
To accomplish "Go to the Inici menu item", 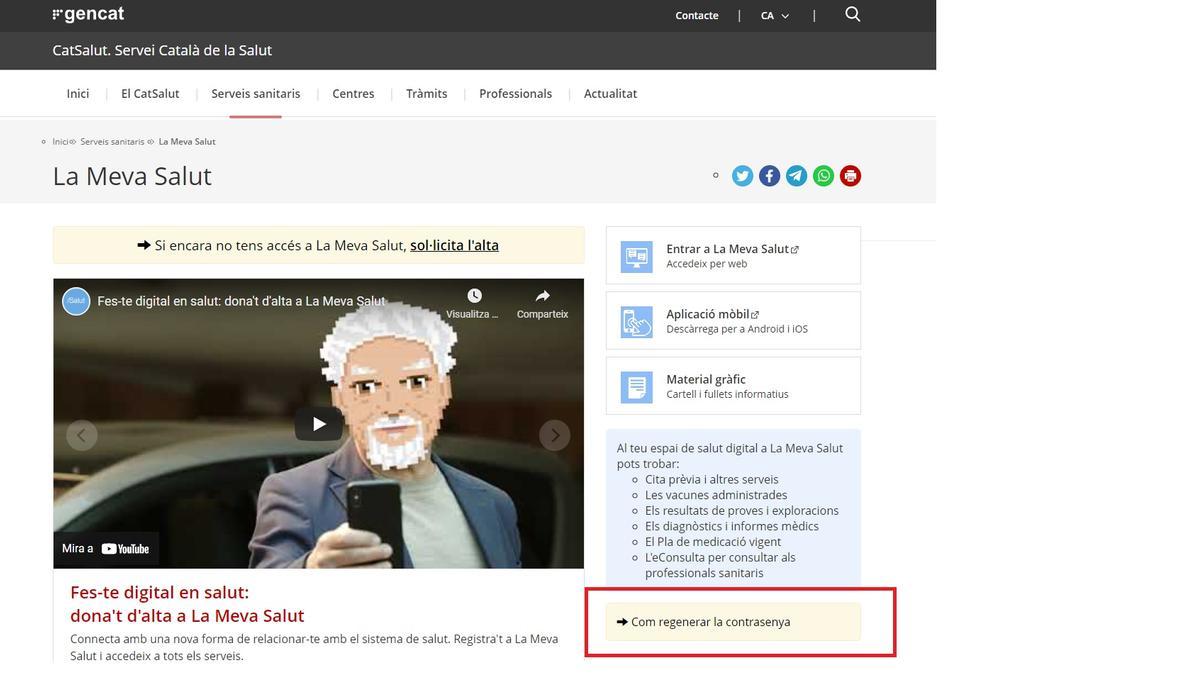I will [77, 93].
